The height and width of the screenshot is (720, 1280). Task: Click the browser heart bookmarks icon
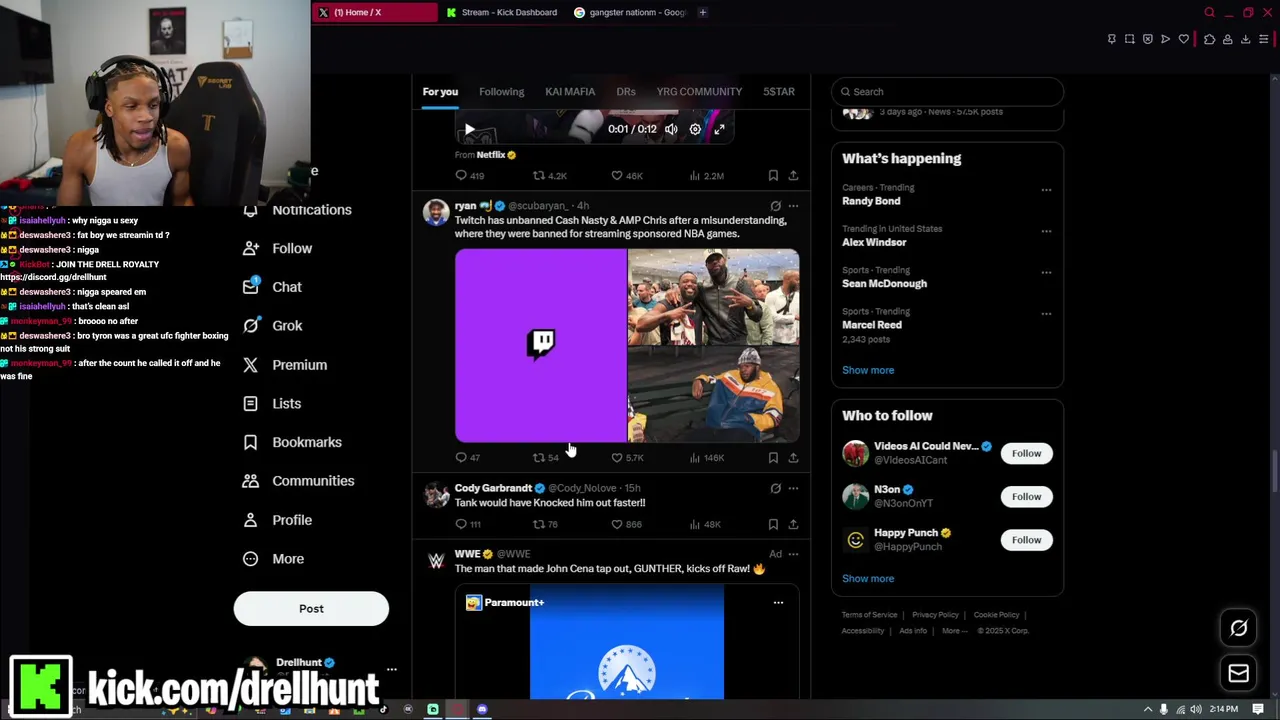click(x=1184, y=39)
